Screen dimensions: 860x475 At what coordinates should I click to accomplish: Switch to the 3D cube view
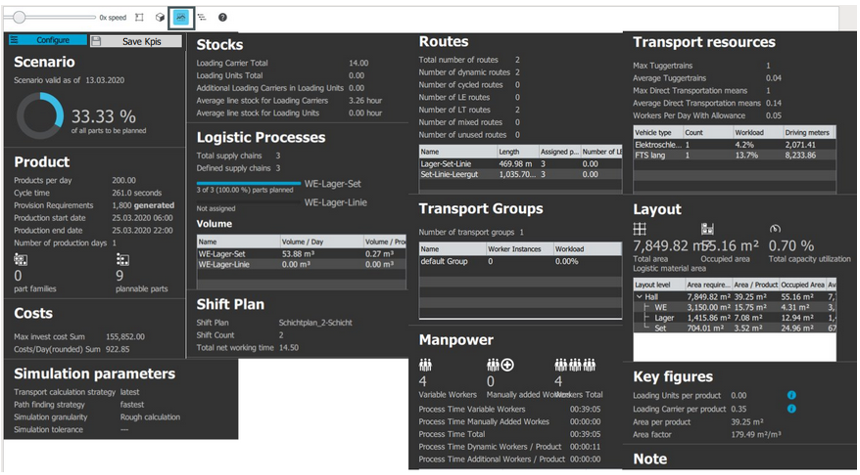160,18
